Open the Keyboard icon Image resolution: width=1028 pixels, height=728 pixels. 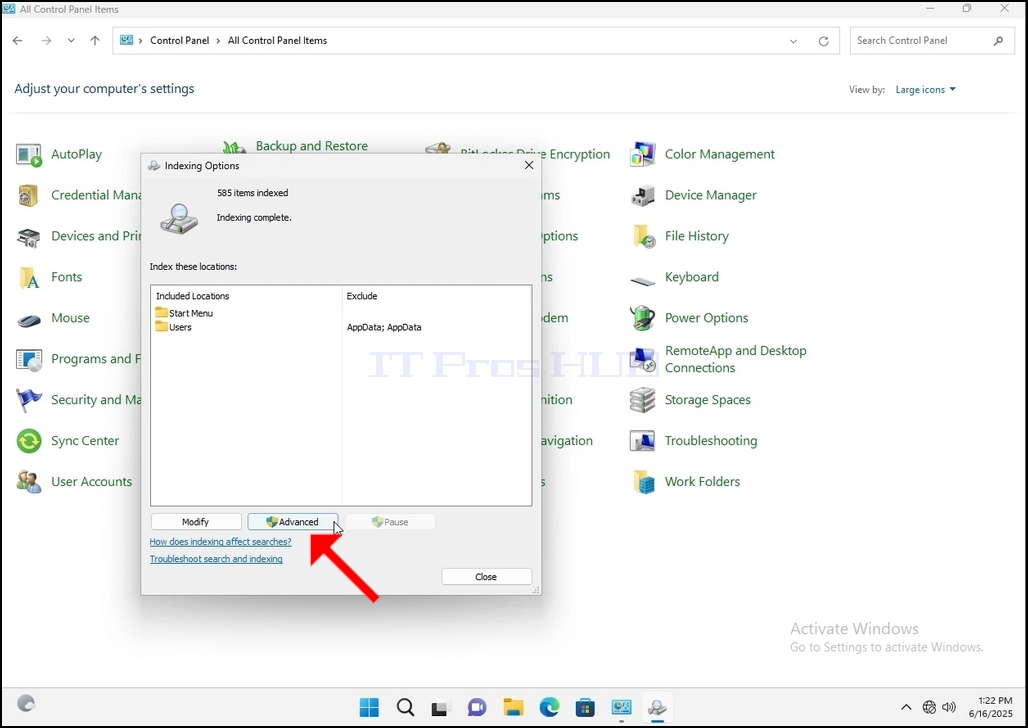tap(642, 281)
